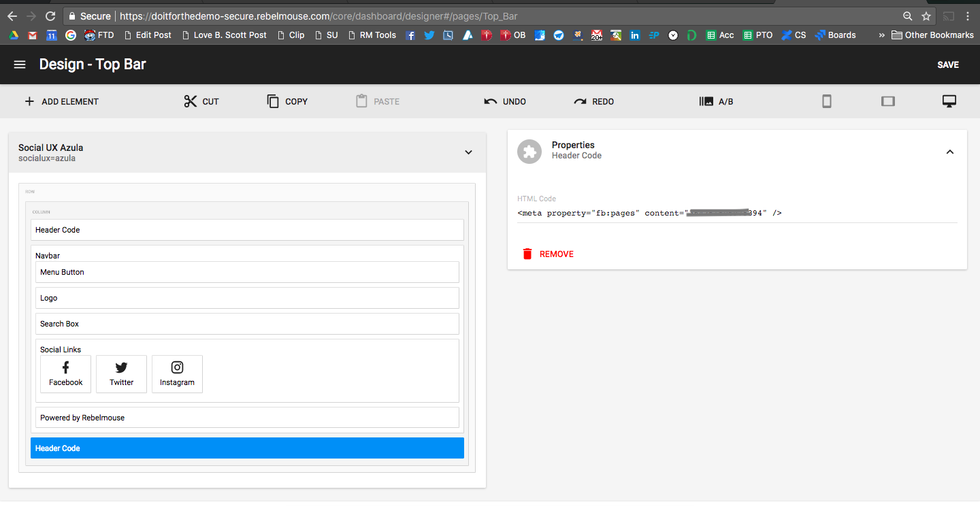The height and width of the screenshot is (506, 980).
Task: Switch to desktop monitor preview
Action: [x=949, y=101]
